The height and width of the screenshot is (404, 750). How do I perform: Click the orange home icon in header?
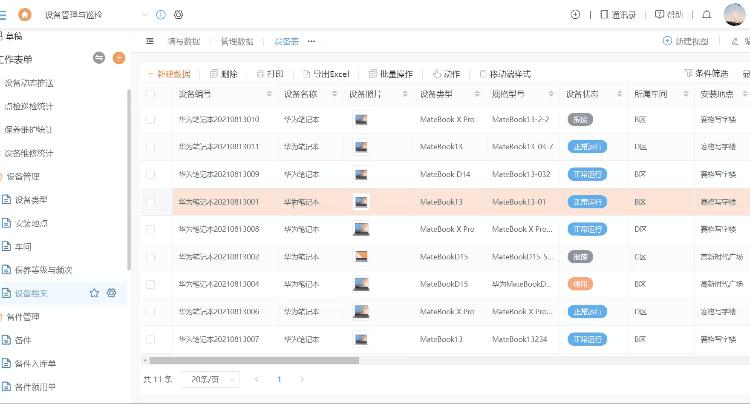pos(24,15)
